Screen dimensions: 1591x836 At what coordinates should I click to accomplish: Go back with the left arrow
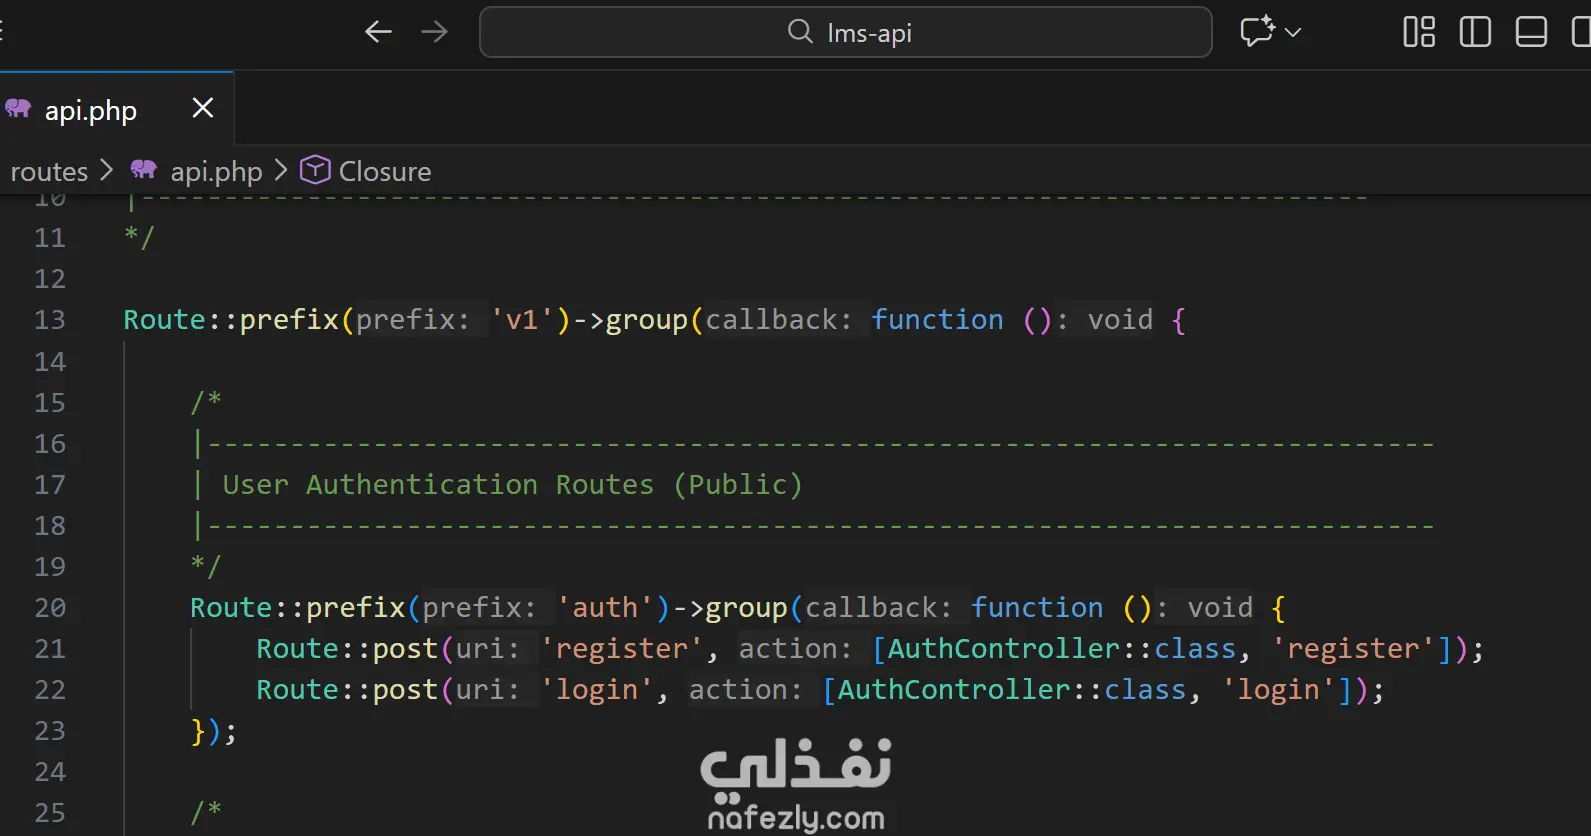[x=378, y=32]
